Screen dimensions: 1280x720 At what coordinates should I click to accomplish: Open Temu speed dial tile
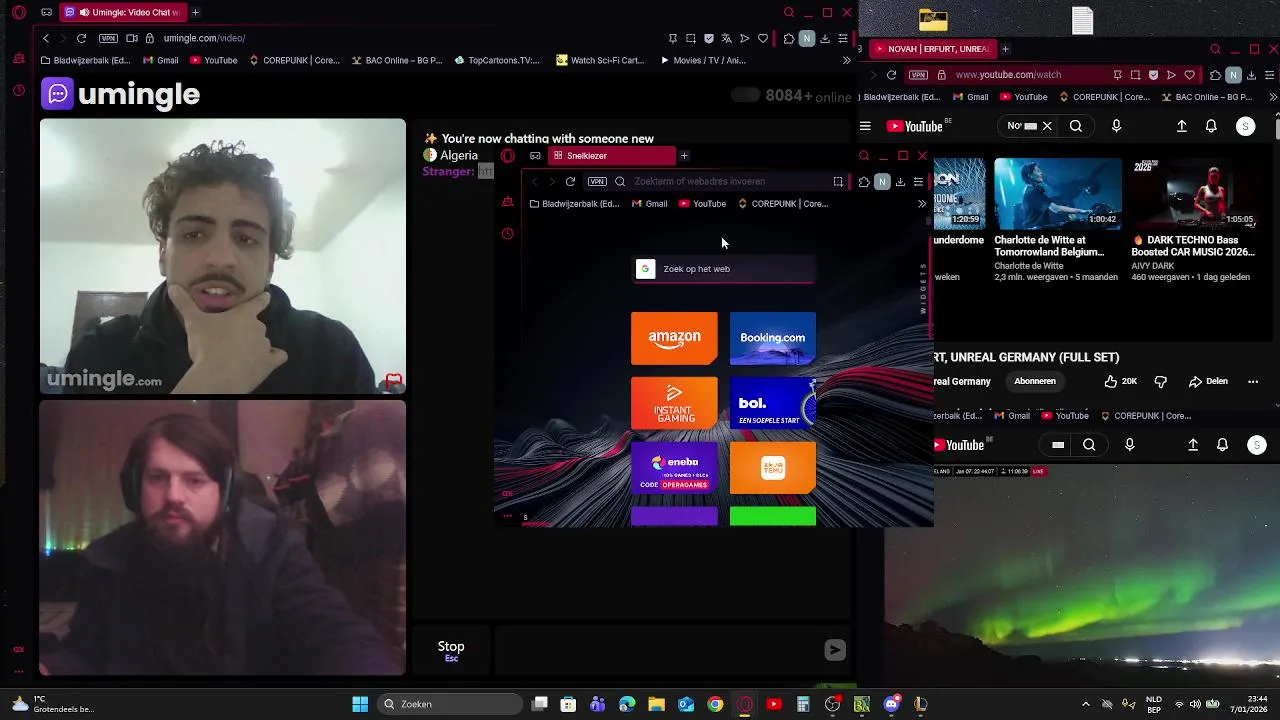coord(773,468)
